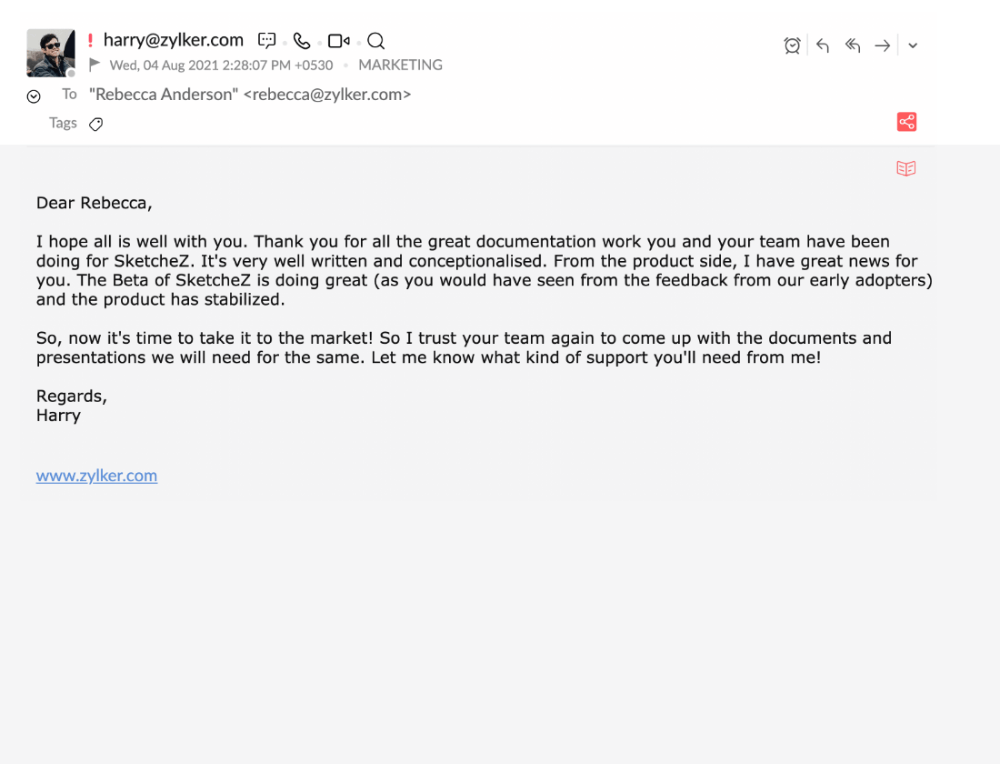Open the more actions dropdown arrow
Image resolution: width=1000 pixels, height=764 pixels.
[x=913, y=45]
